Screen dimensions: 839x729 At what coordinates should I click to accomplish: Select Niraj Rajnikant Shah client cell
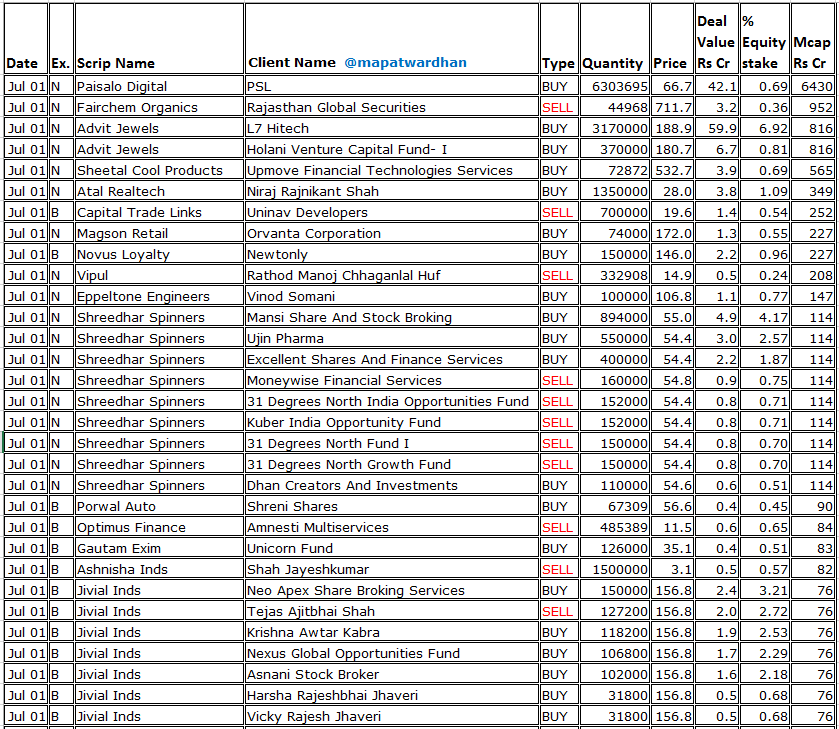tap(392, 191)
